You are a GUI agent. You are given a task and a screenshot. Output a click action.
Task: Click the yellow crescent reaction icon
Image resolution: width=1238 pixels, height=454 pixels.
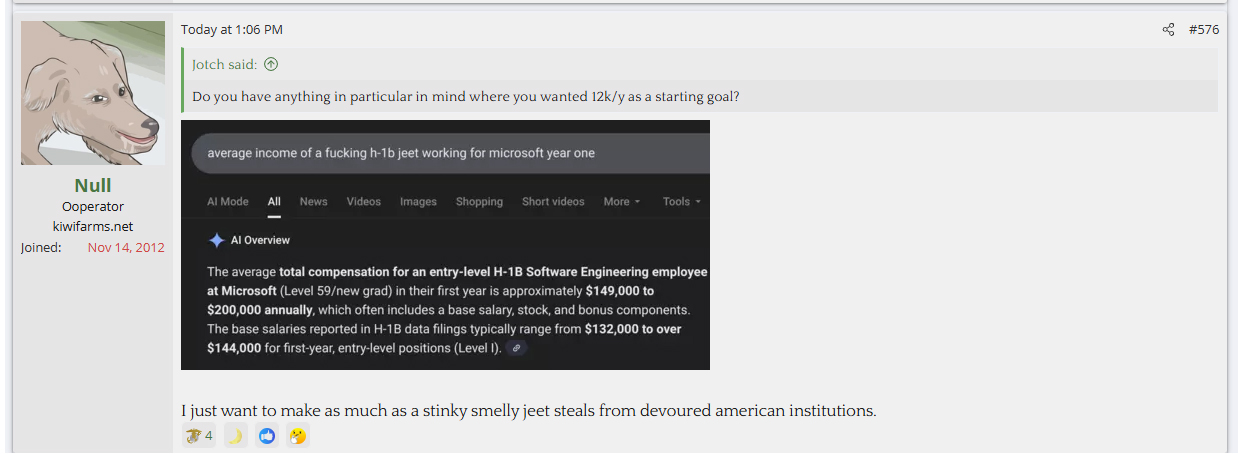point(235,436)
